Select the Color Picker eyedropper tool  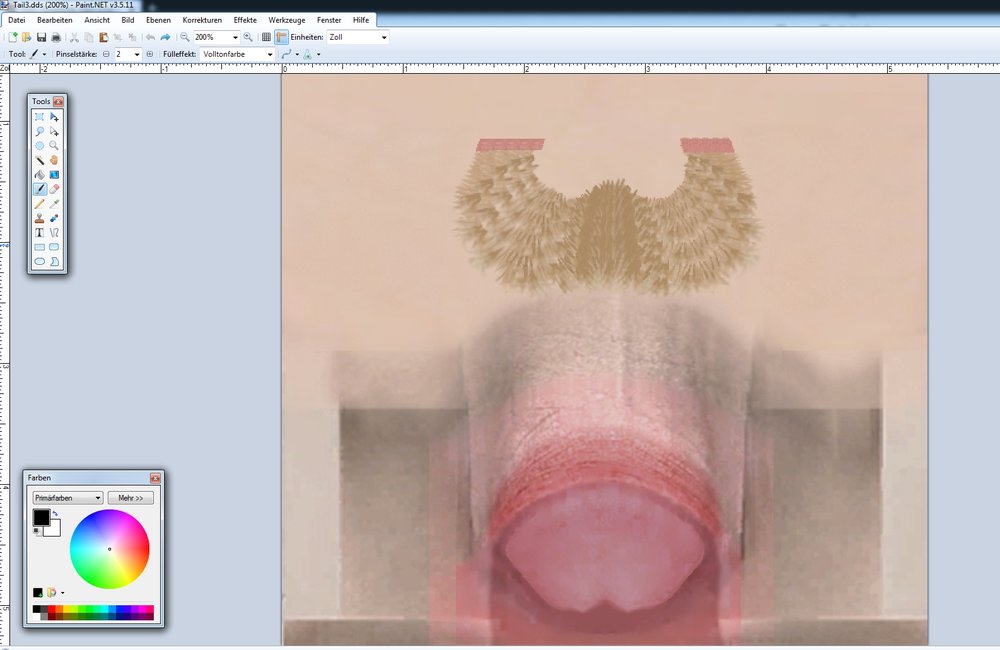[x=54, y=203]
